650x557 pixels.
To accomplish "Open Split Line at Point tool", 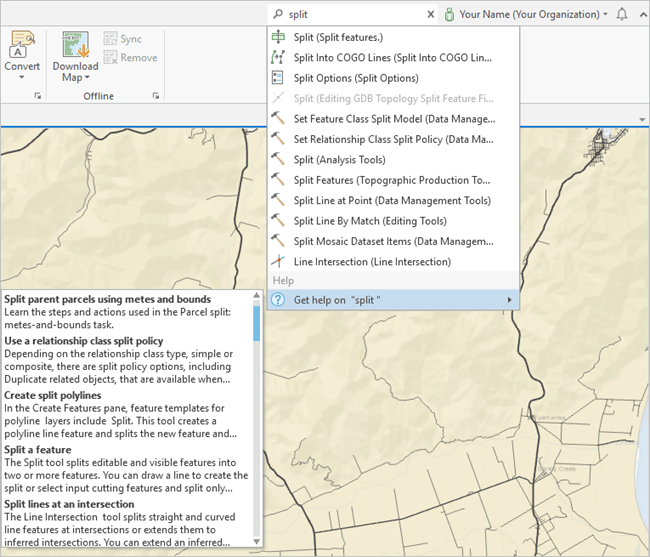I will 393,200.
